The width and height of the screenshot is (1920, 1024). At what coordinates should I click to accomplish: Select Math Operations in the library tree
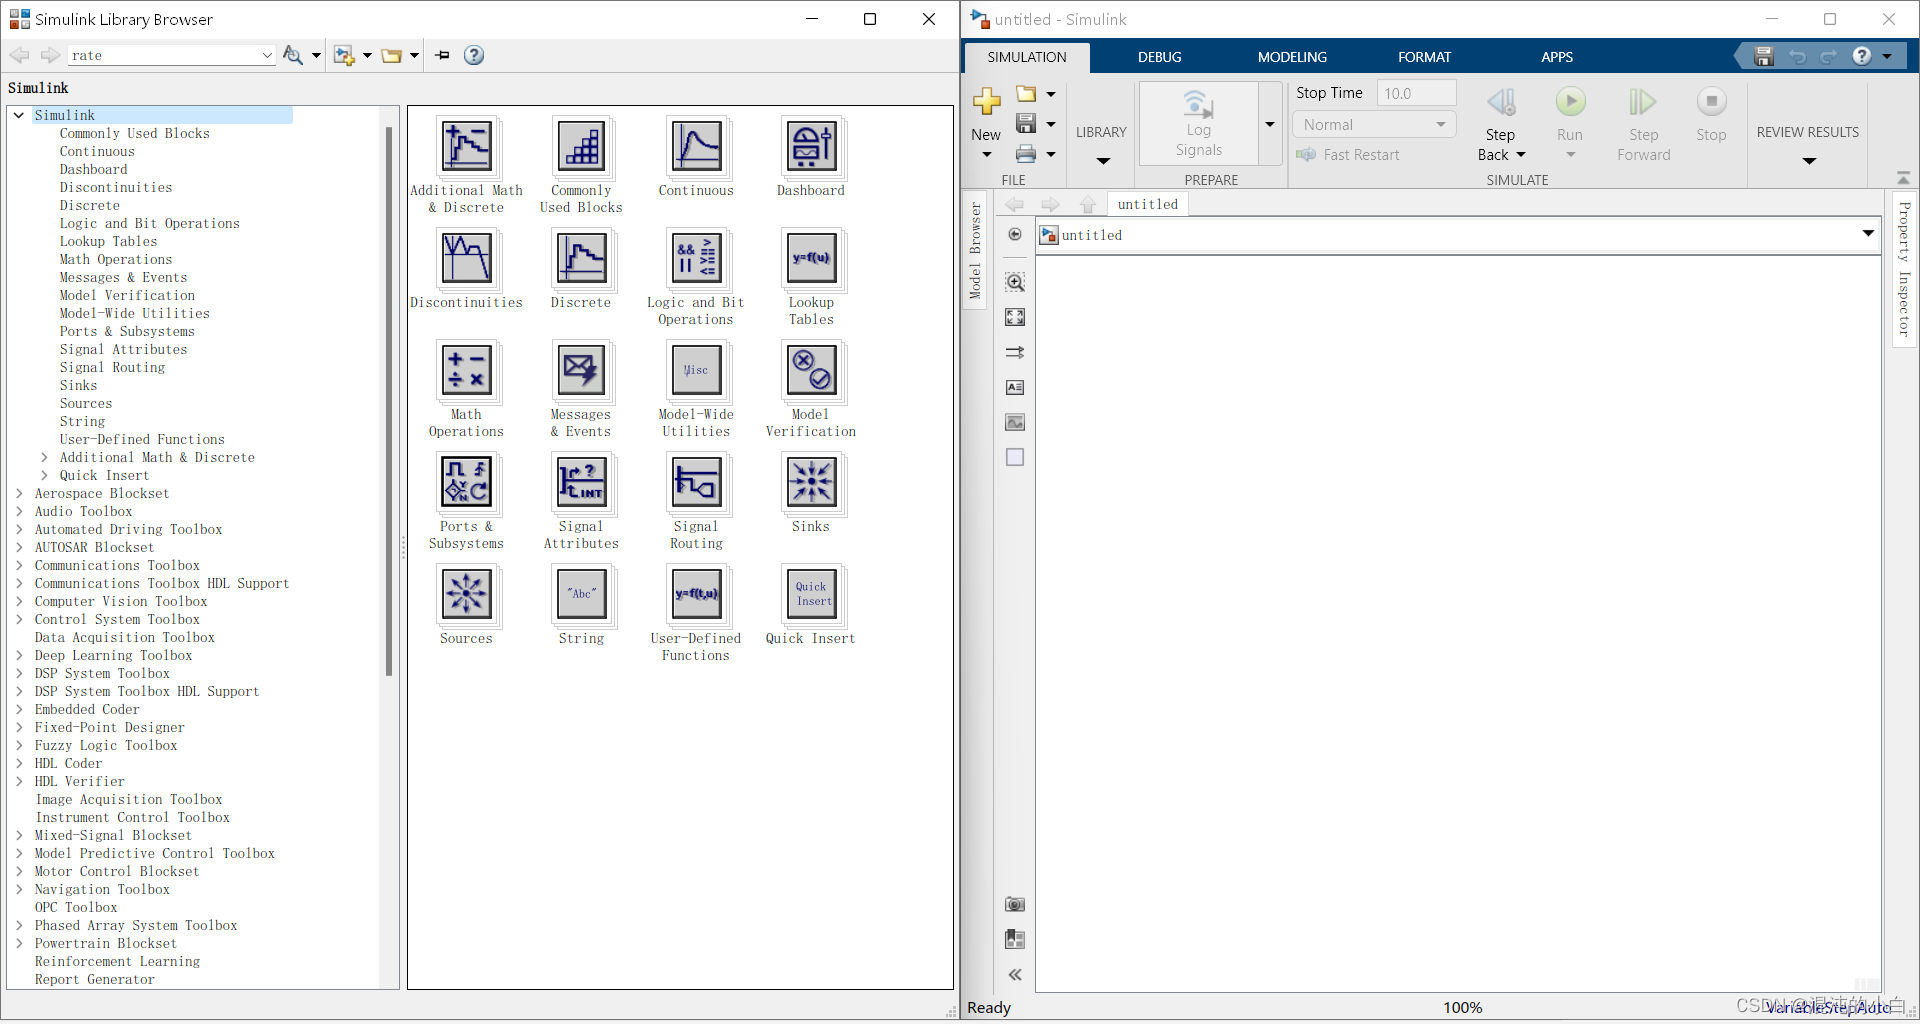click(x=116, y=259)
